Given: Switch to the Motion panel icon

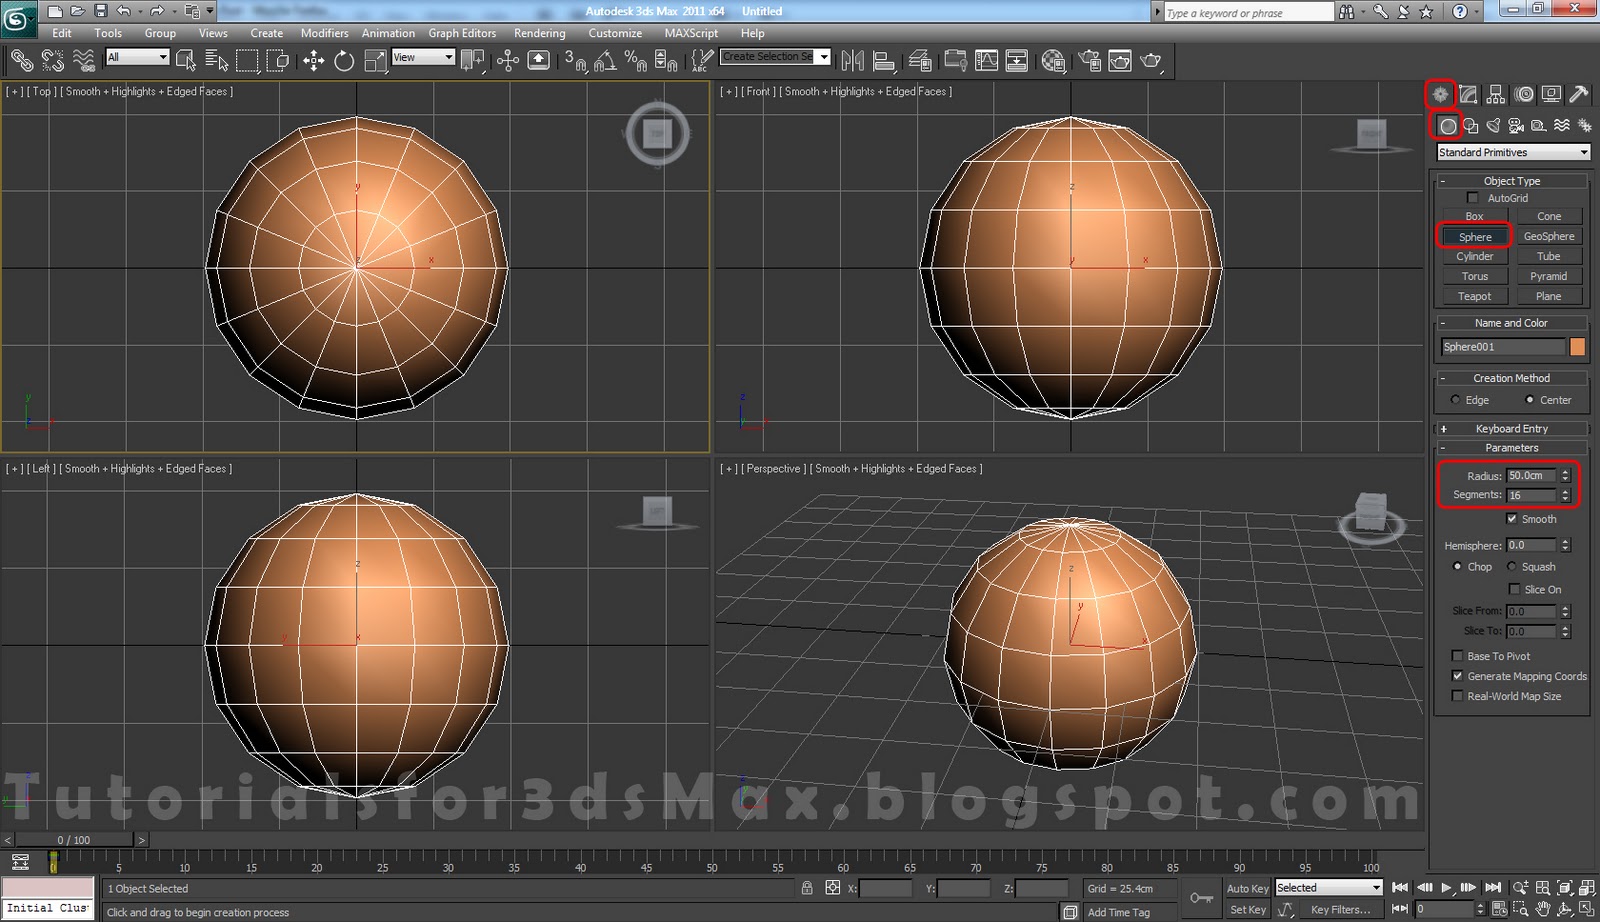Looking at the screenshot, I should point(1524,94).
